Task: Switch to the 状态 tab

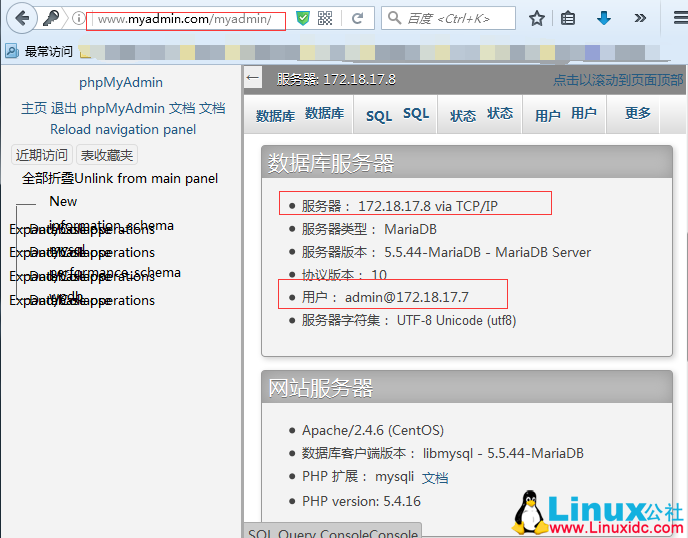Action: point(481,114)
